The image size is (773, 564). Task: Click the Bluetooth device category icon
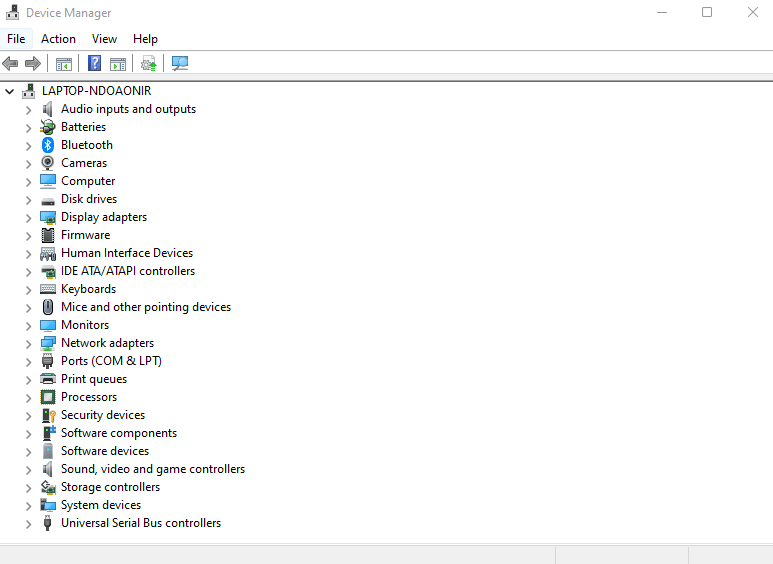48,145
